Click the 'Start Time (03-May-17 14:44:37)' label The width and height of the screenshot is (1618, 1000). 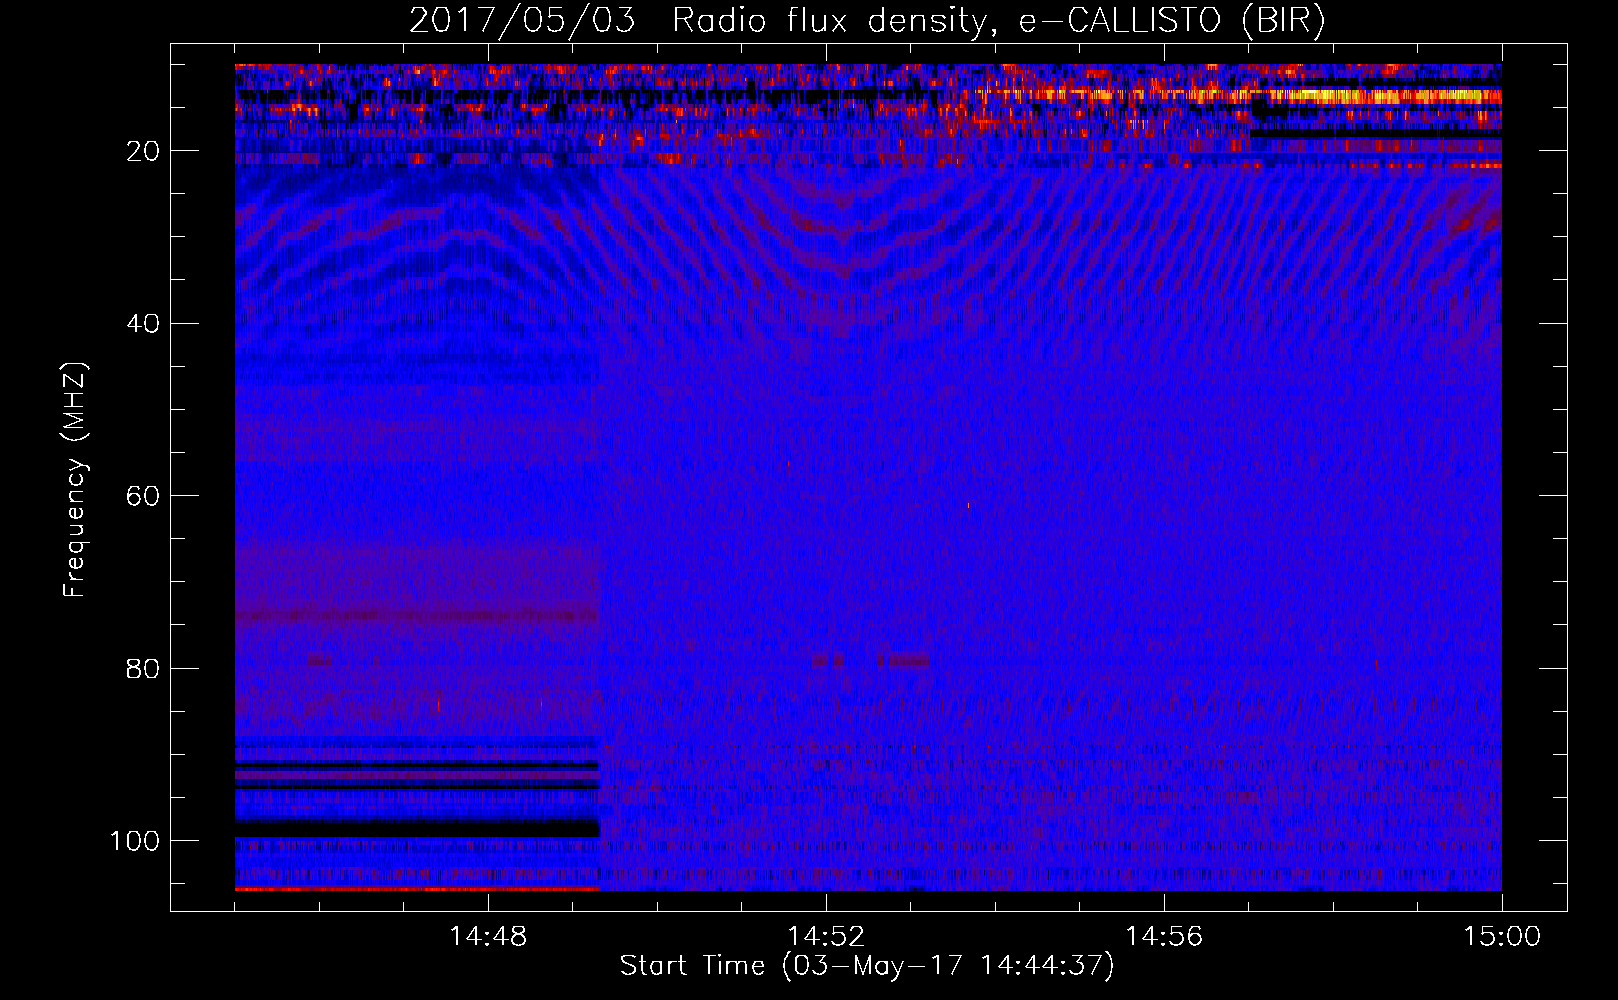click(867, 966)
